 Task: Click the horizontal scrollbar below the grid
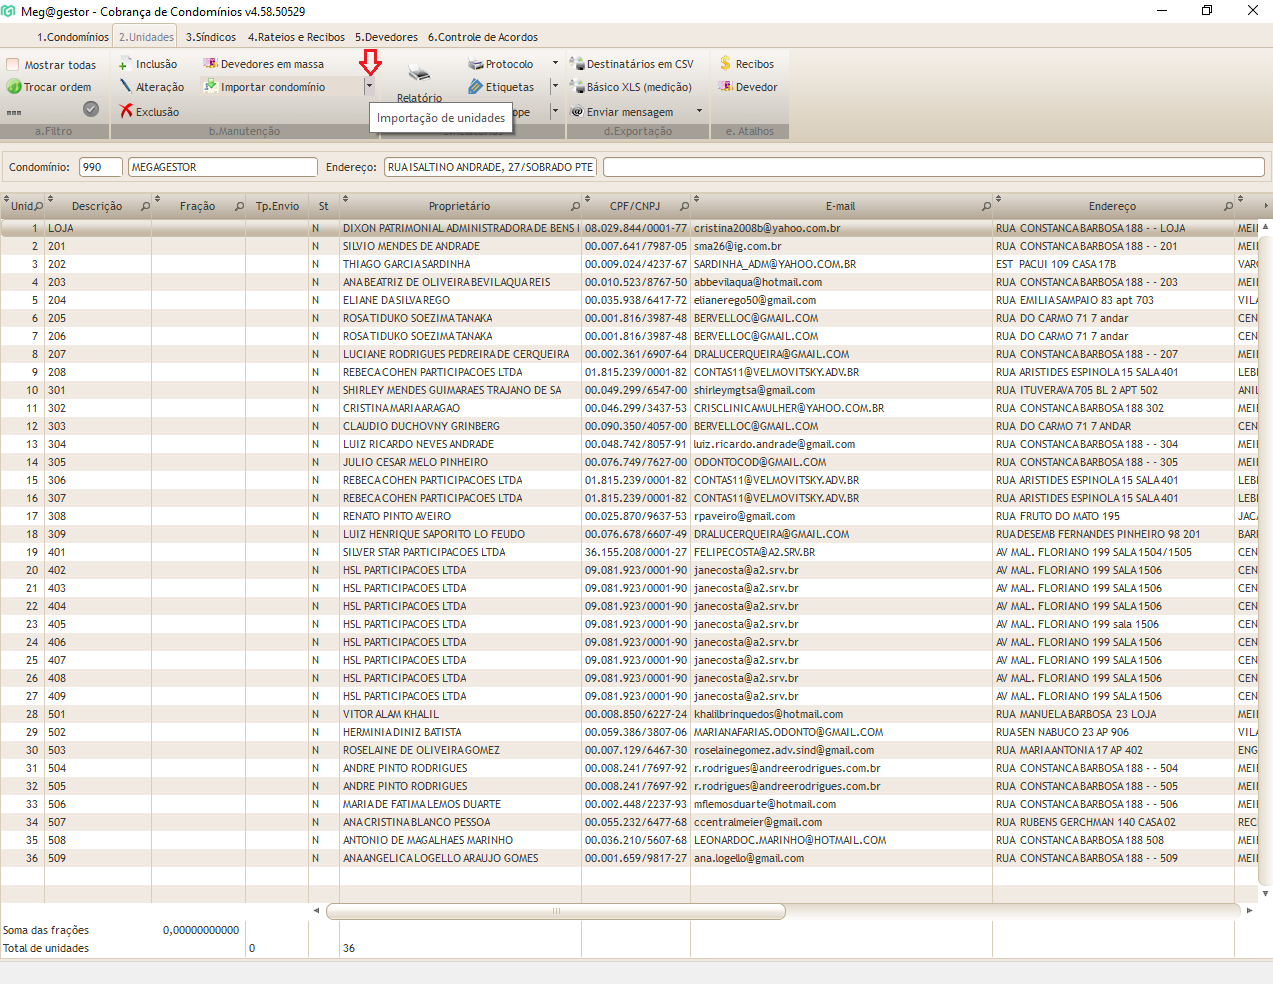555,911
